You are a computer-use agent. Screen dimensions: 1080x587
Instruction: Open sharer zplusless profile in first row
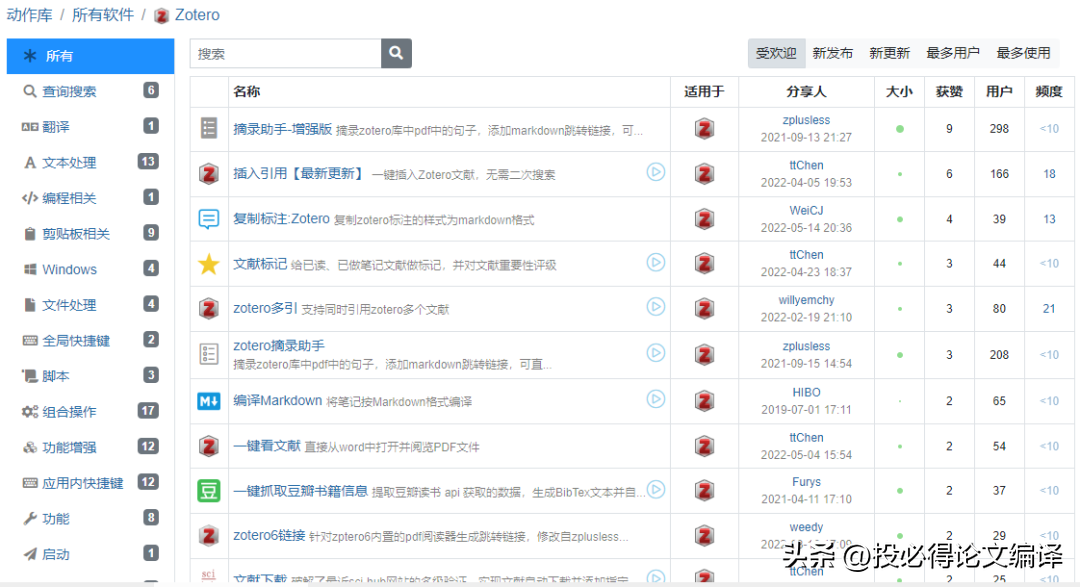click(806, 120)
